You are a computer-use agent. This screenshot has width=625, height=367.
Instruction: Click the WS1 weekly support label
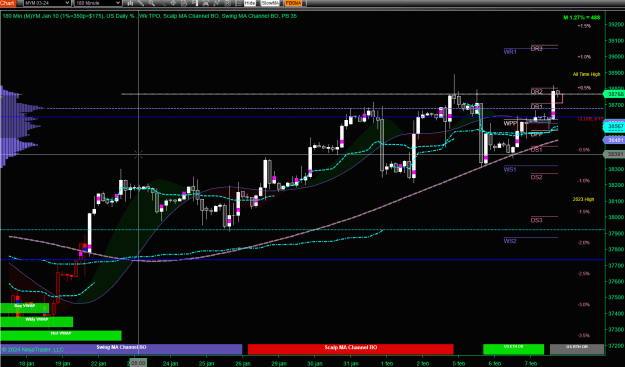pos(510,169)
